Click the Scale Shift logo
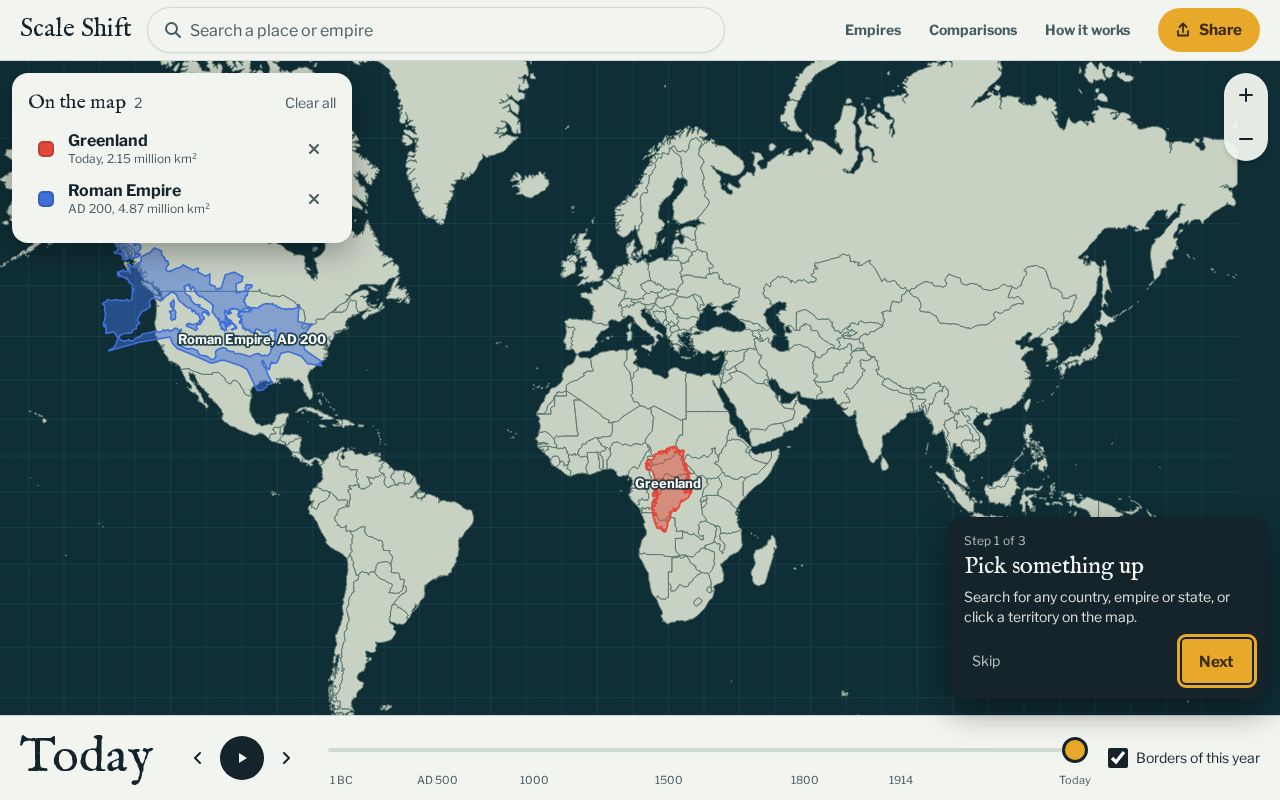This screenshot has width=1280, height=800. click(x=76, y=28)
